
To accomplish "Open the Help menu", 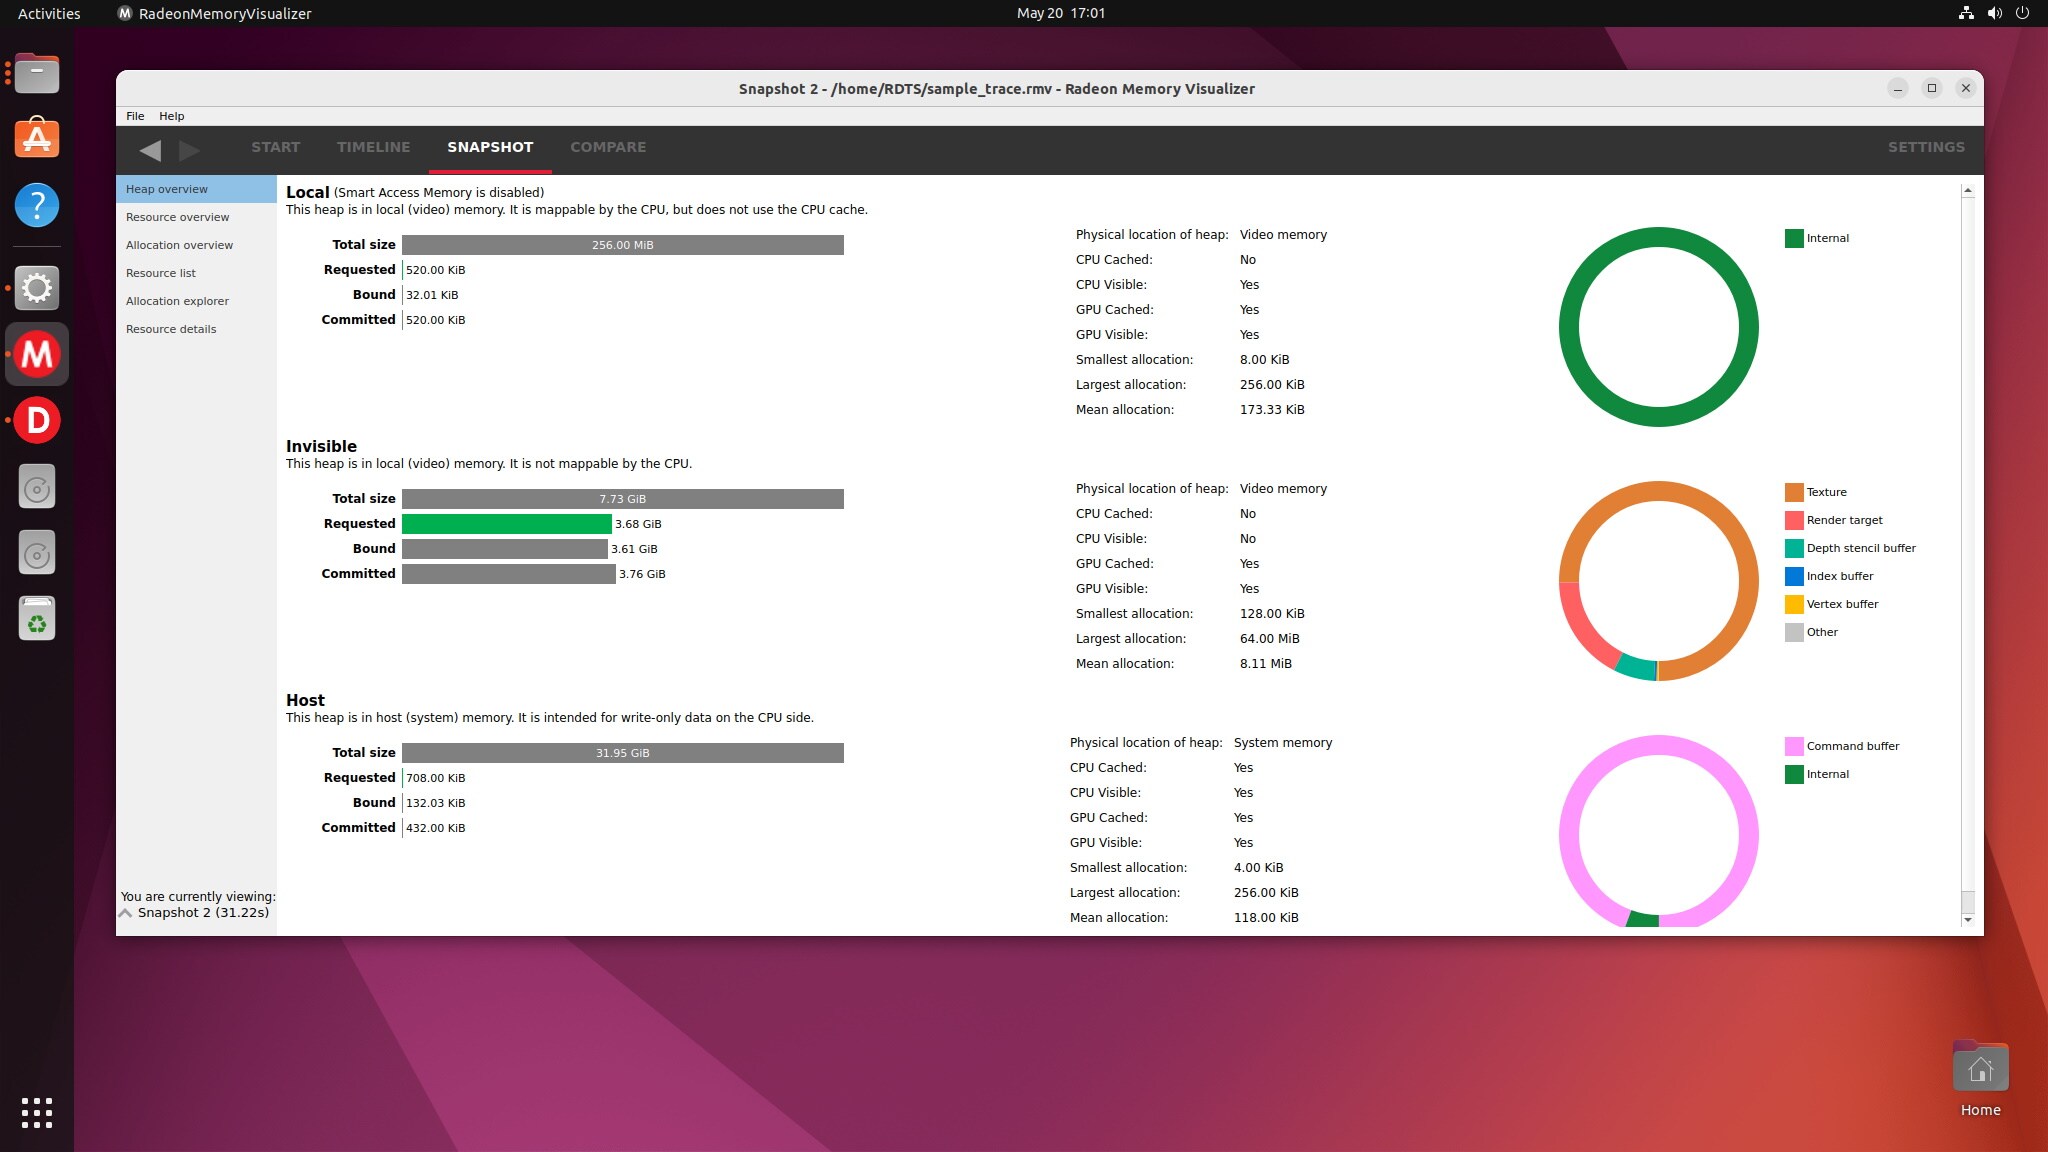I will click(x=171, y=116).
